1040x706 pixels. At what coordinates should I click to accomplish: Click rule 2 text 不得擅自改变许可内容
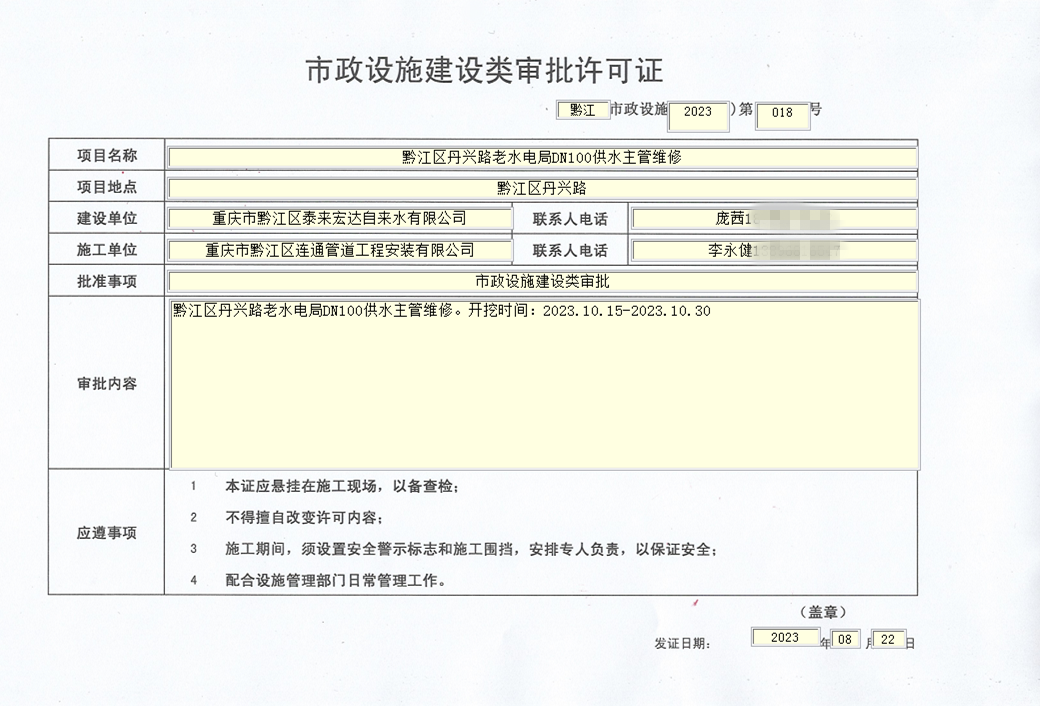[x=304, y=518]
